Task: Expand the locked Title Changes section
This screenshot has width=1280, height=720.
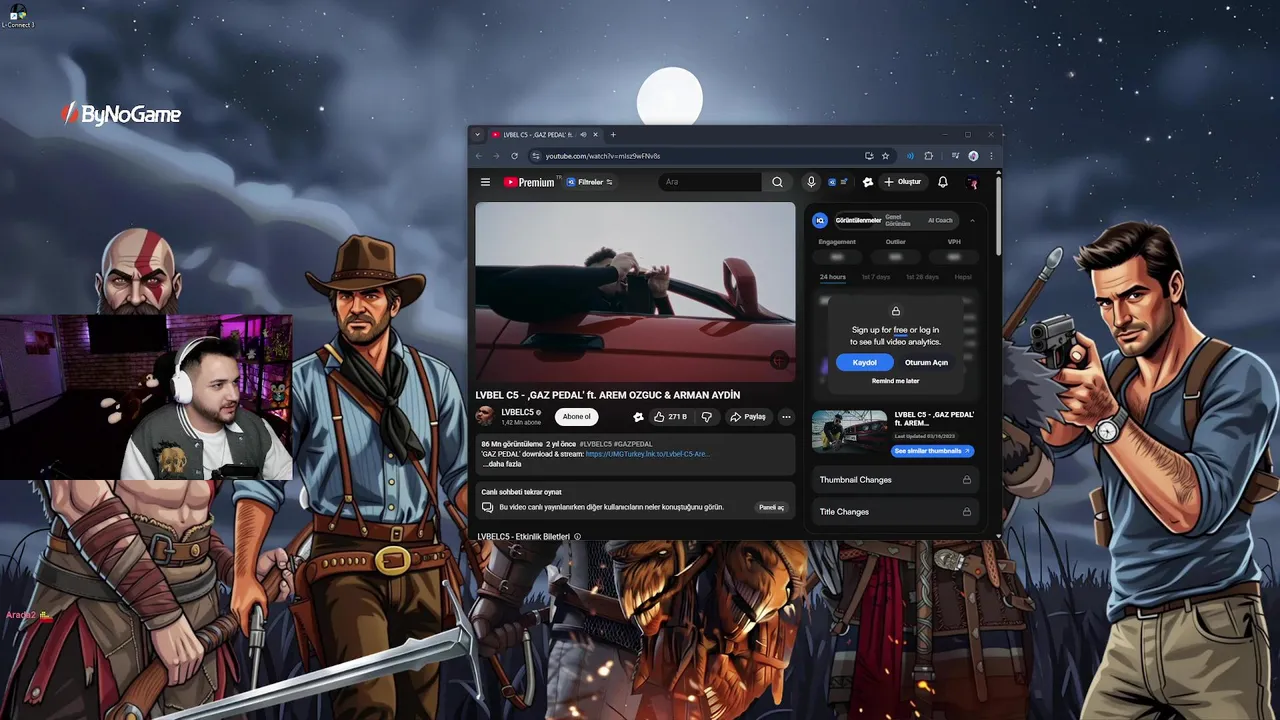Action: pos(895,512)
